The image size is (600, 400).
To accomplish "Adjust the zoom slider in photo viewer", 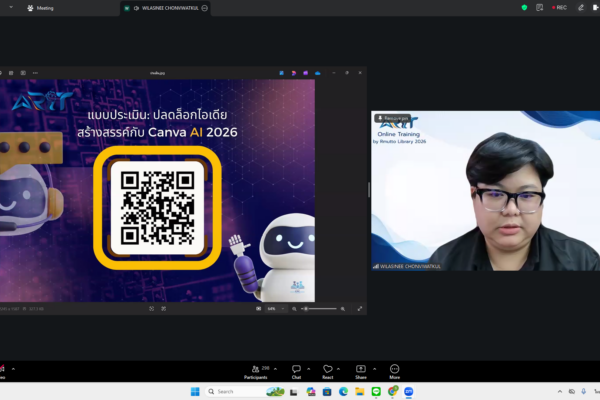I will point(319,309).
